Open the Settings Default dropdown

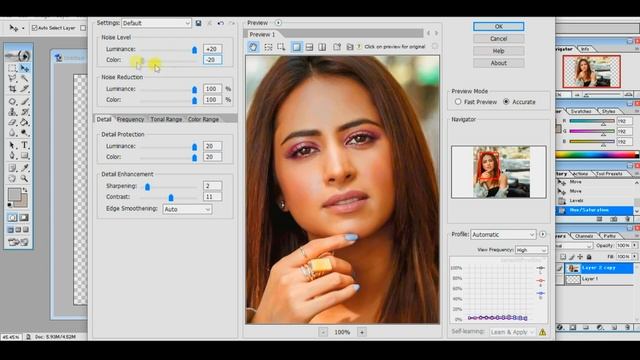(156, 23)
